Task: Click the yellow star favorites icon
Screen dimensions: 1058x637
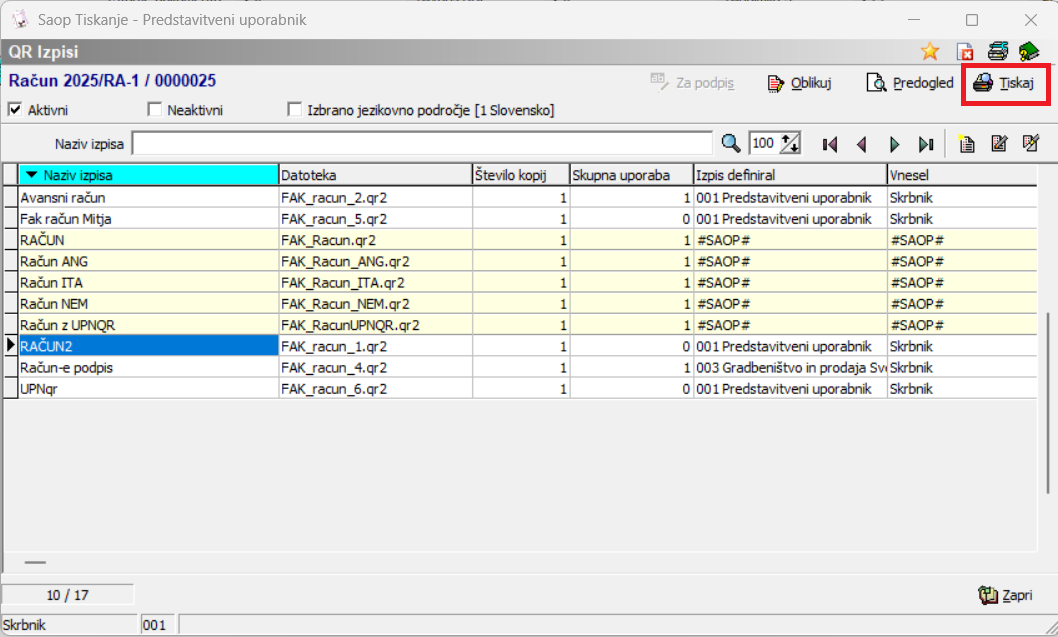Action: pyautogui.click(x=930, y=51)
